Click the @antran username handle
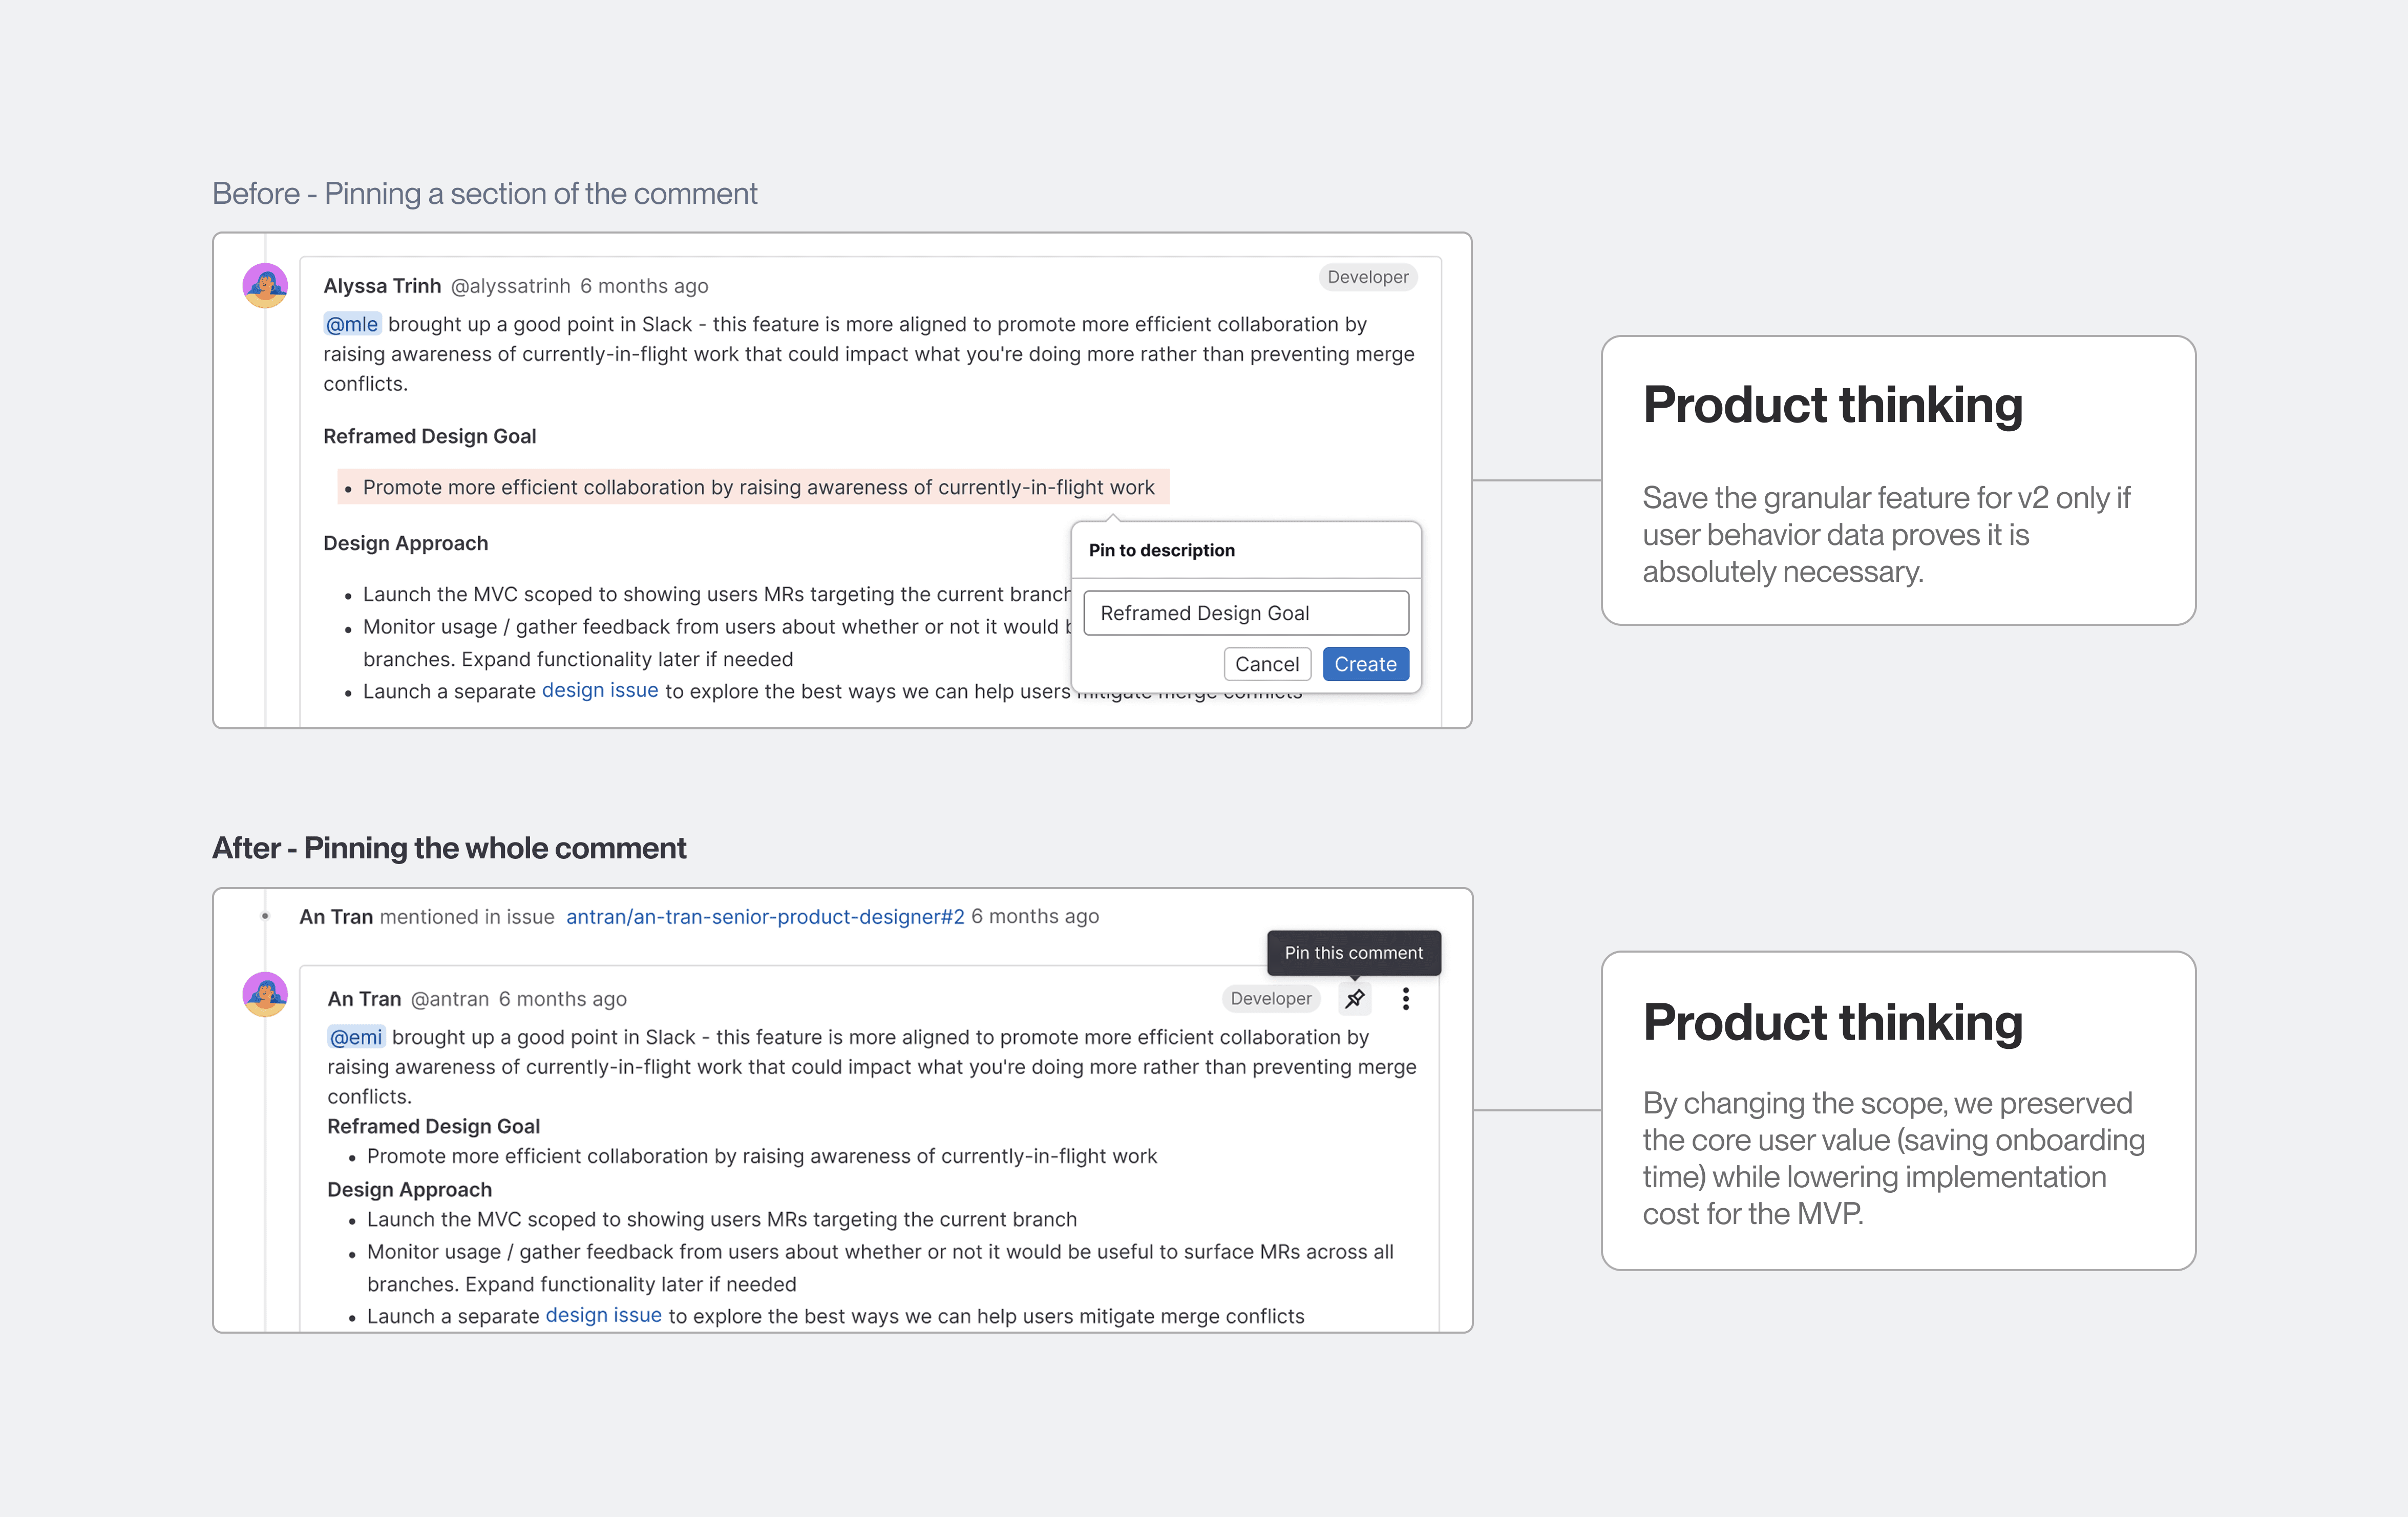The image size is (2408, 1517). point(450,999)
